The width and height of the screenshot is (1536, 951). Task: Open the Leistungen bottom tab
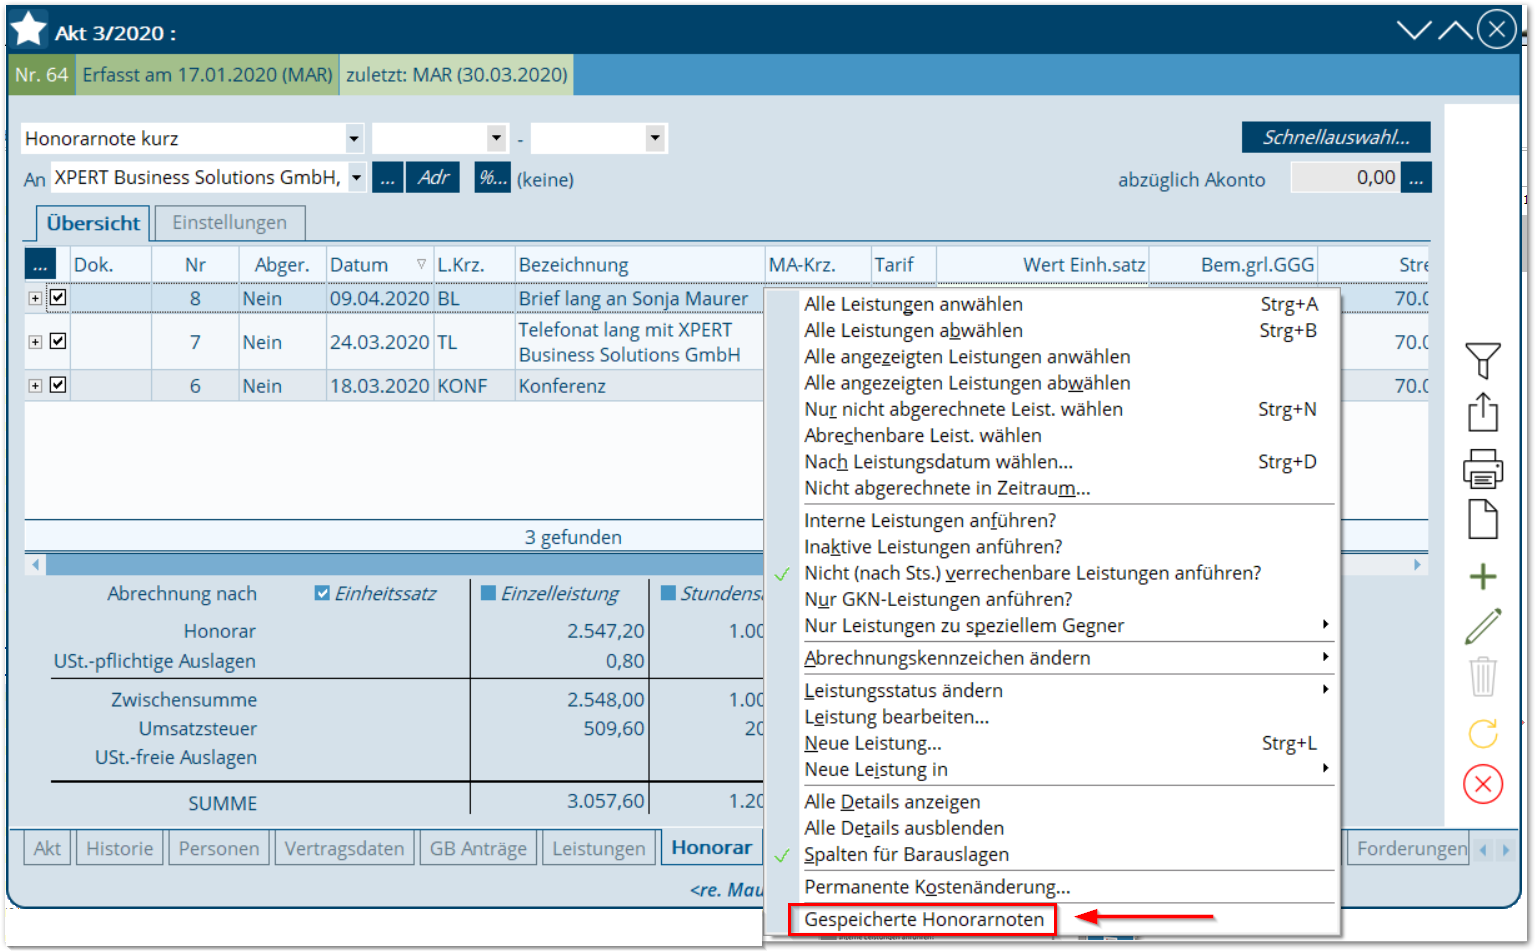(x=599, y=848)
